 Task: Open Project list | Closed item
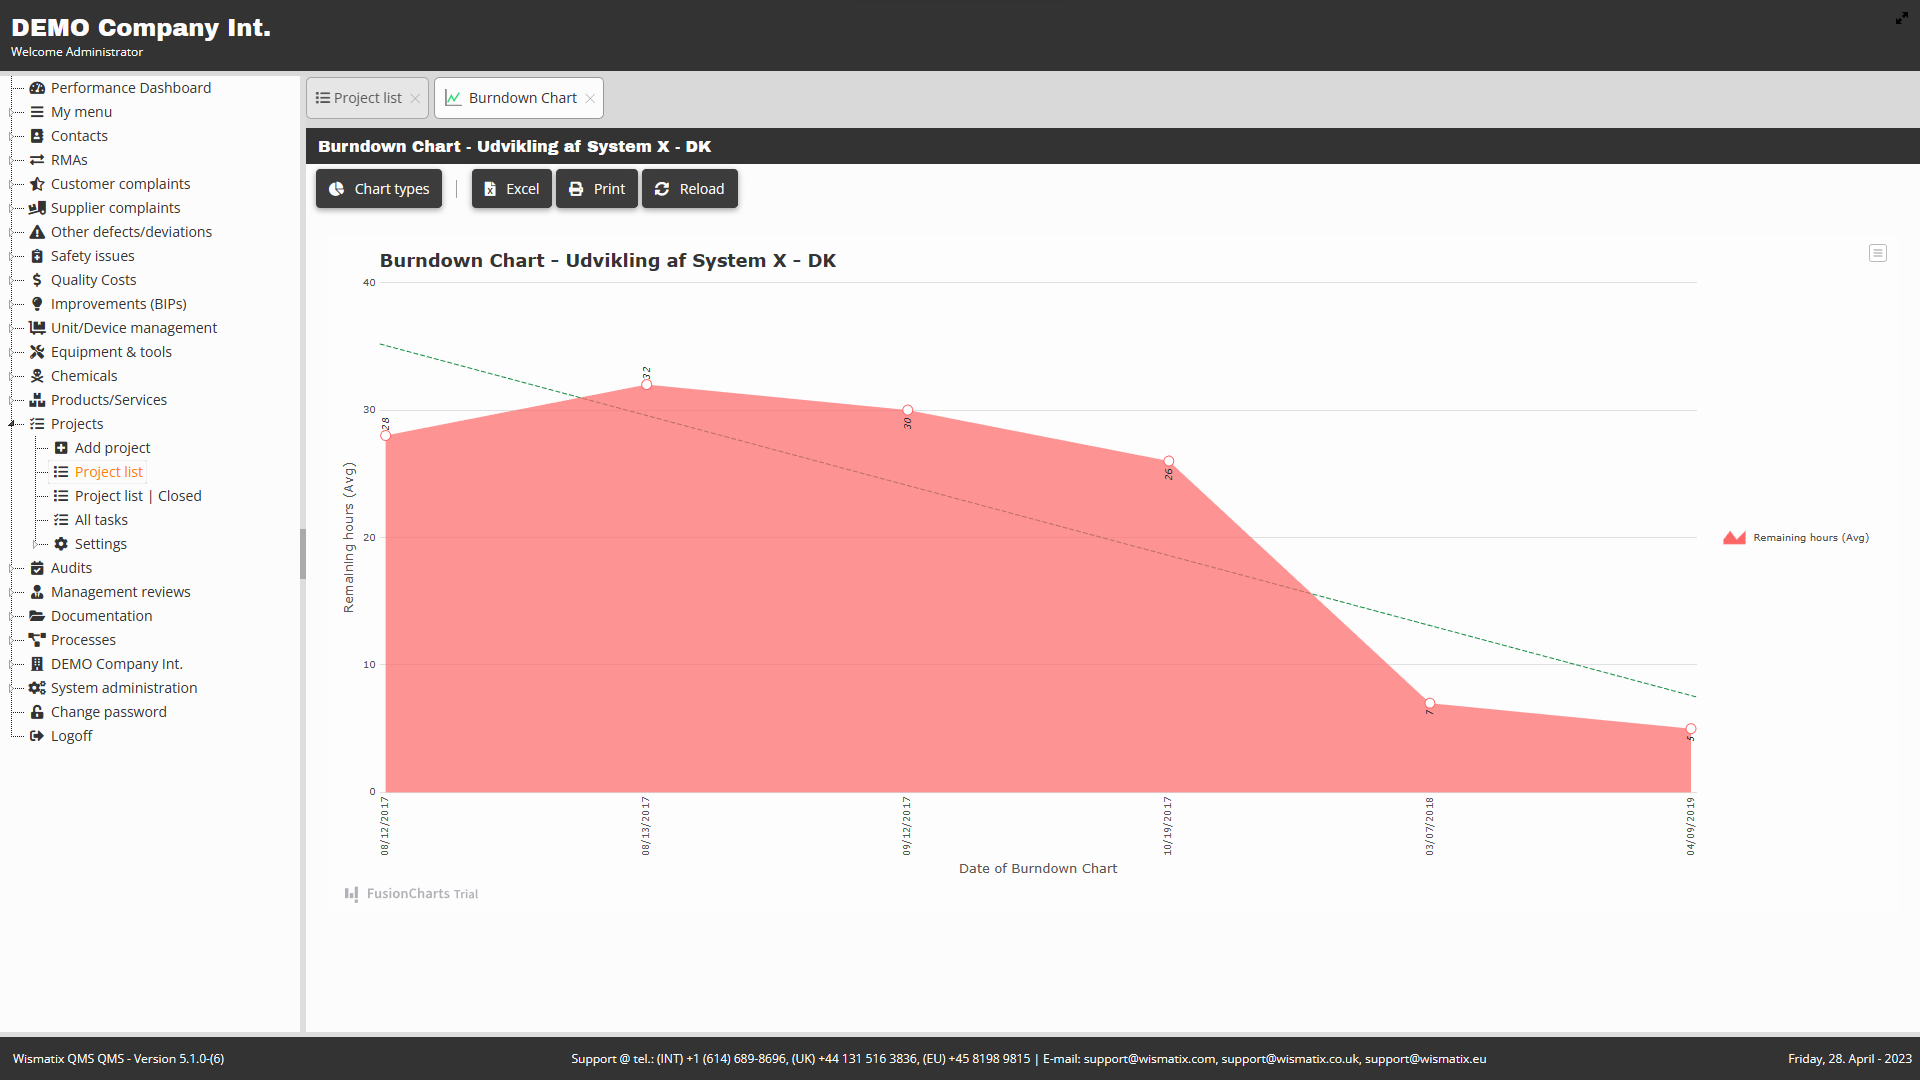click(138, 496)
